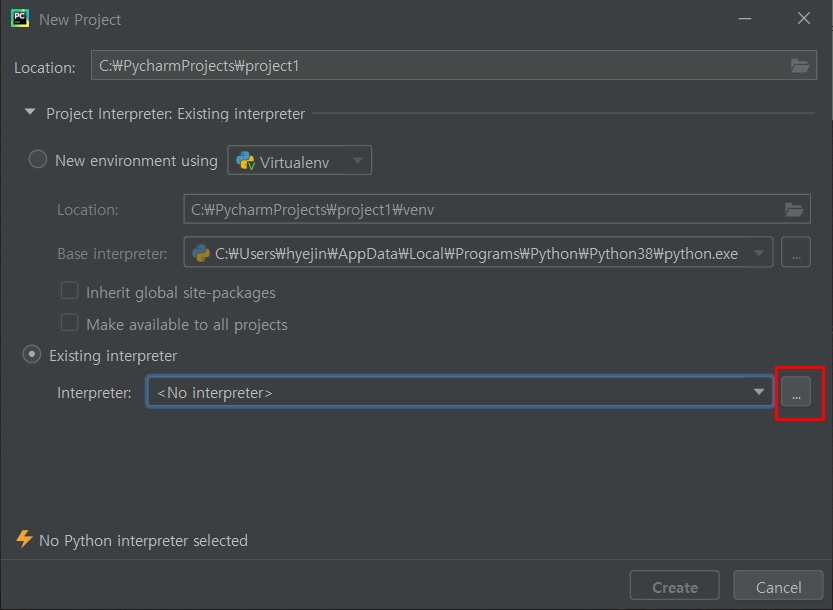Click the Python icon in Base interpreter field
The image size is (833, 610).
(x=201, y=253)
